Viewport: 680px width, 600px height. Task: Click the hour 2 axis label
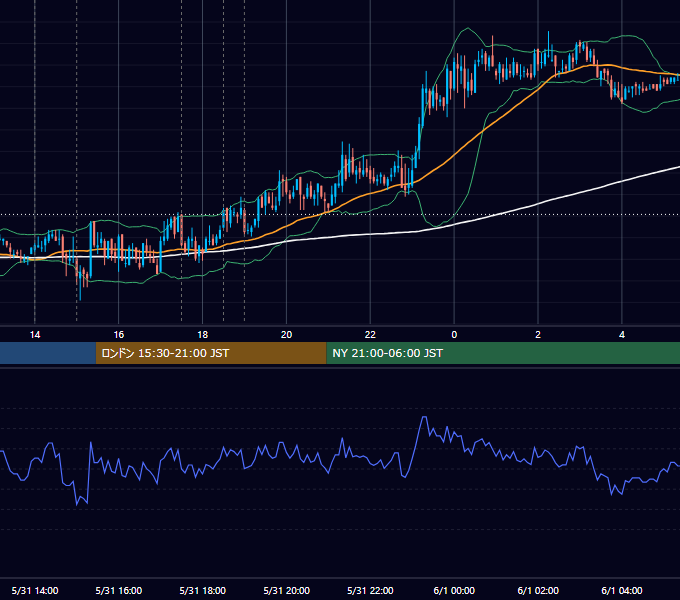click(538, 335)
